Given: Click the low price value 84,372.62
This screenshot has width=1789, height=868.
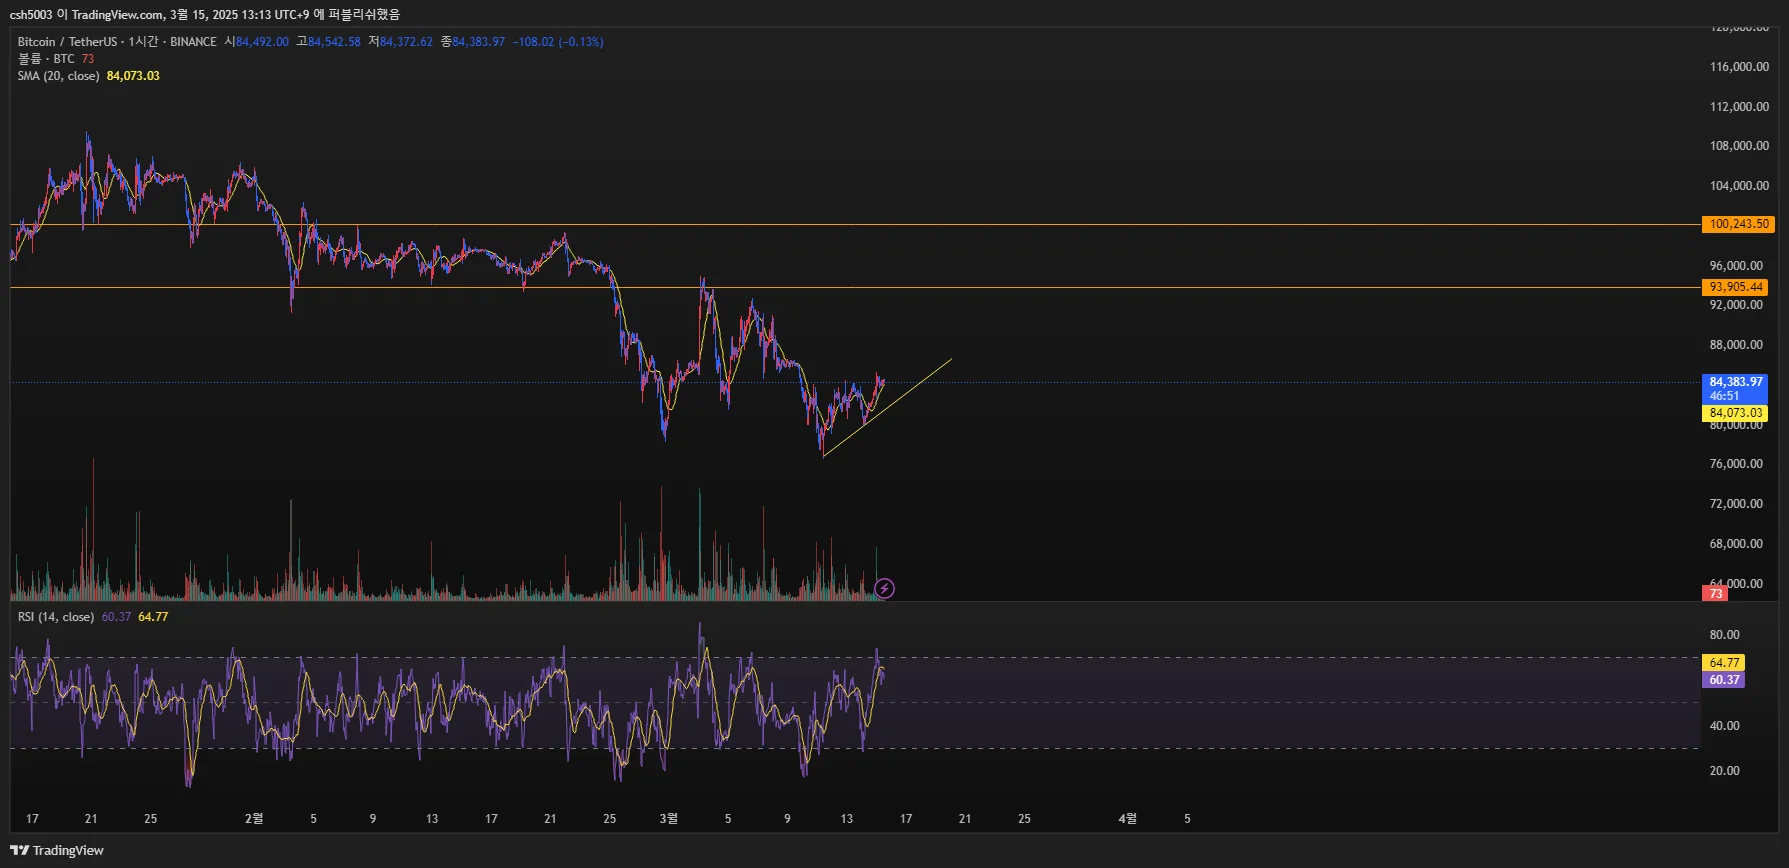Looking at the screenshot, I should (x=406, y=42).
